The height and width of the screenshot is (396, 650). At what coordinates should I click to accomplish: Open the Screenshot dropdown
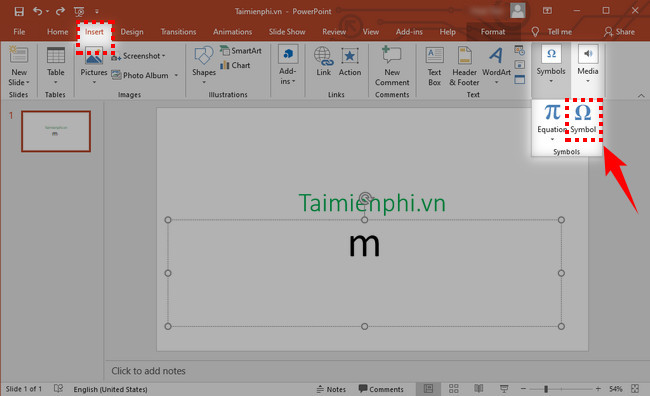pos(138,56)
